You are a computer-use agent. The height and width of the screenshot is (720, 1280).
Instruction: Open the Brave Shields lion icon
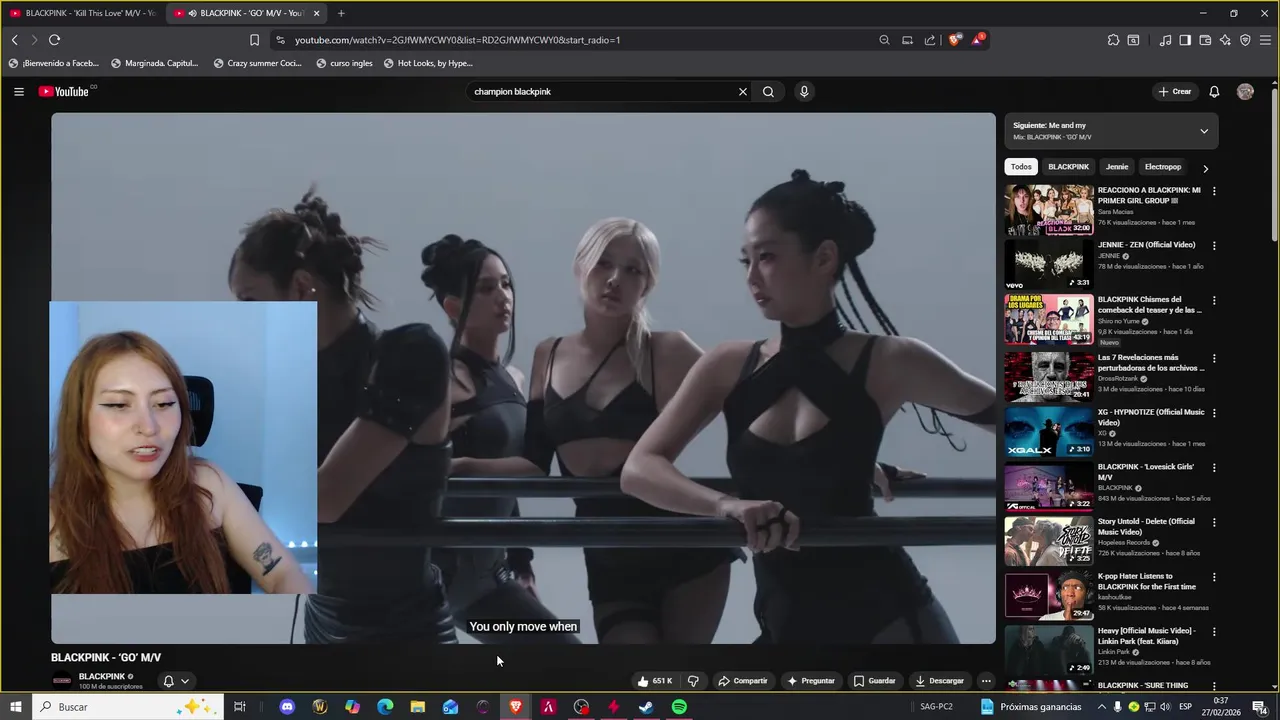(x=955, y=40)
